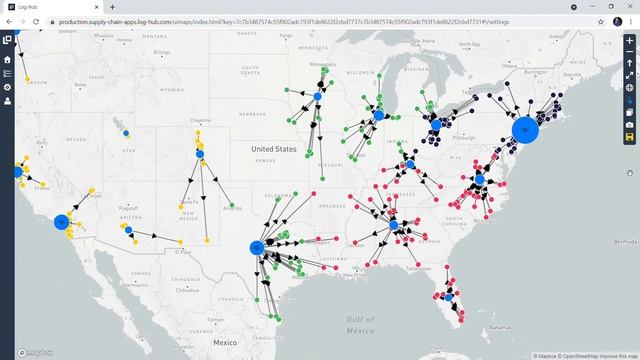Take a map snapshot with camera icon

[x=629, y=124]
